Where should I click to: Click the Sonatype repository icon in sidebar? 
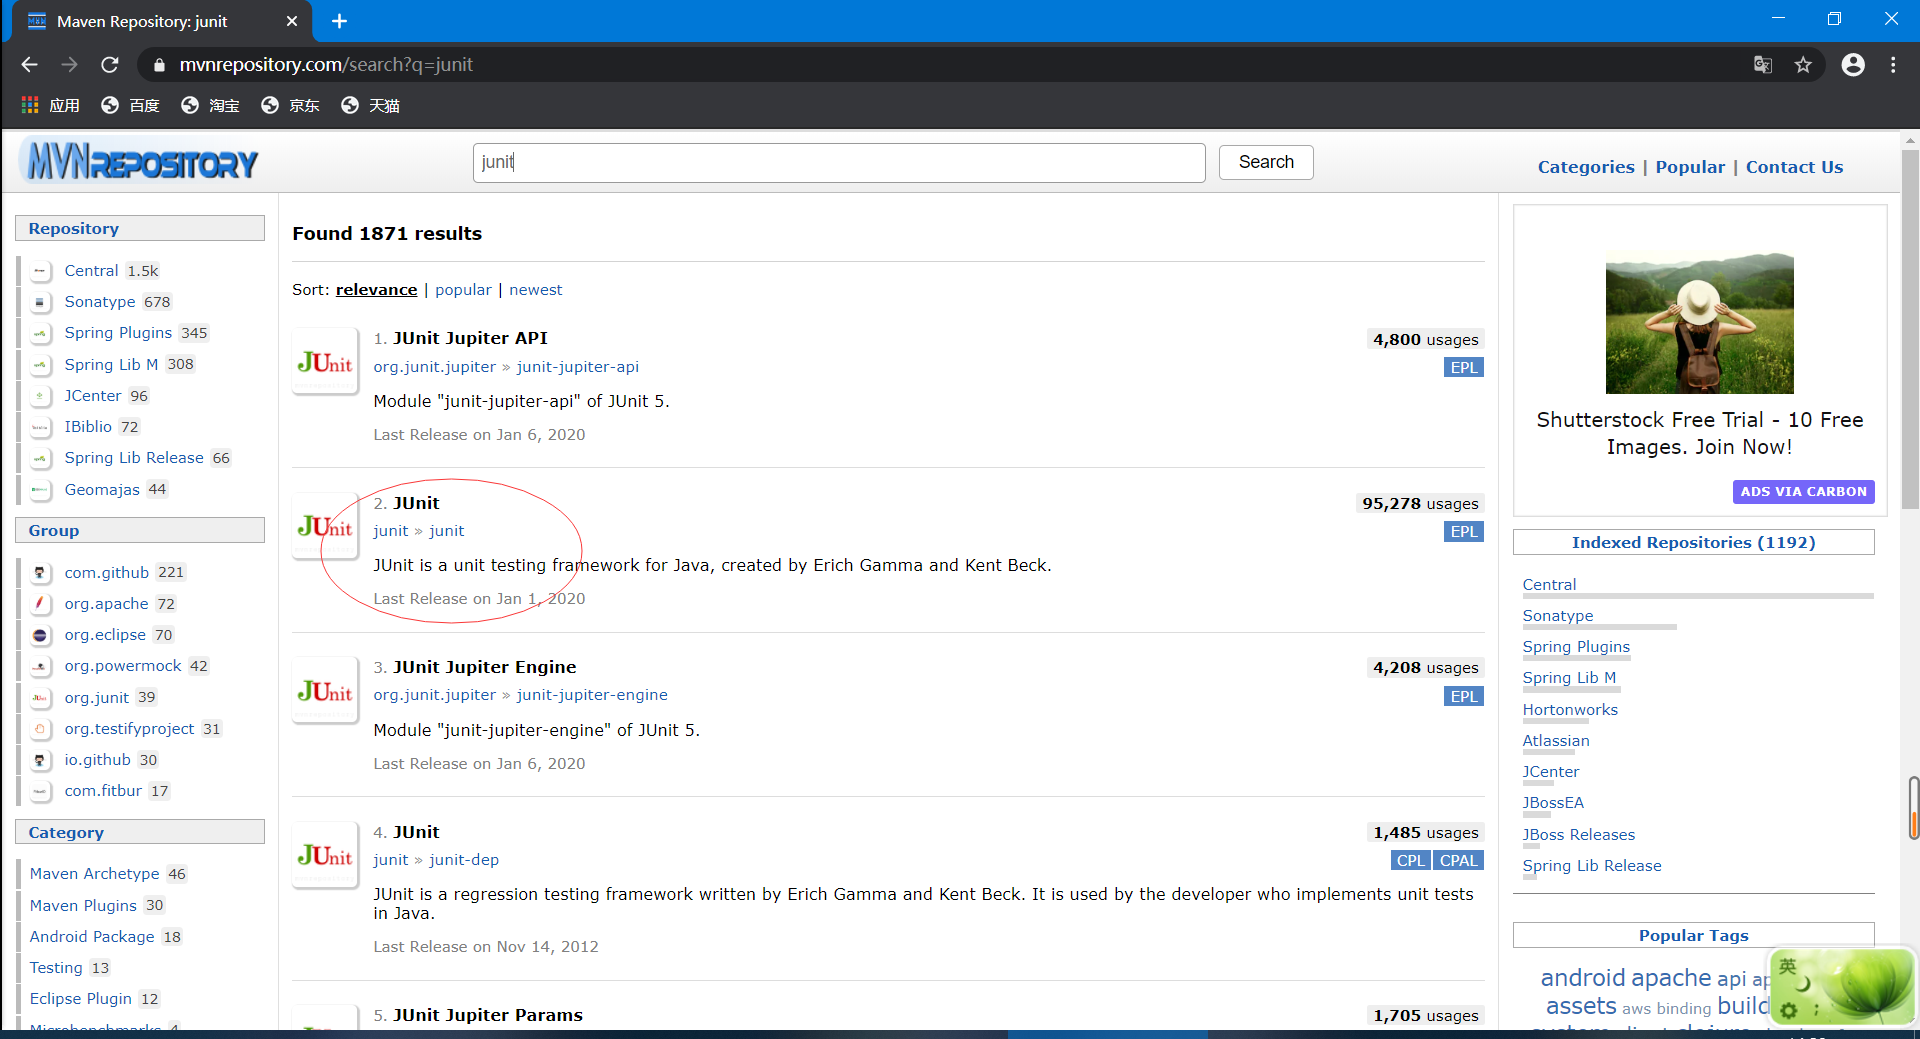click(40, 302)
